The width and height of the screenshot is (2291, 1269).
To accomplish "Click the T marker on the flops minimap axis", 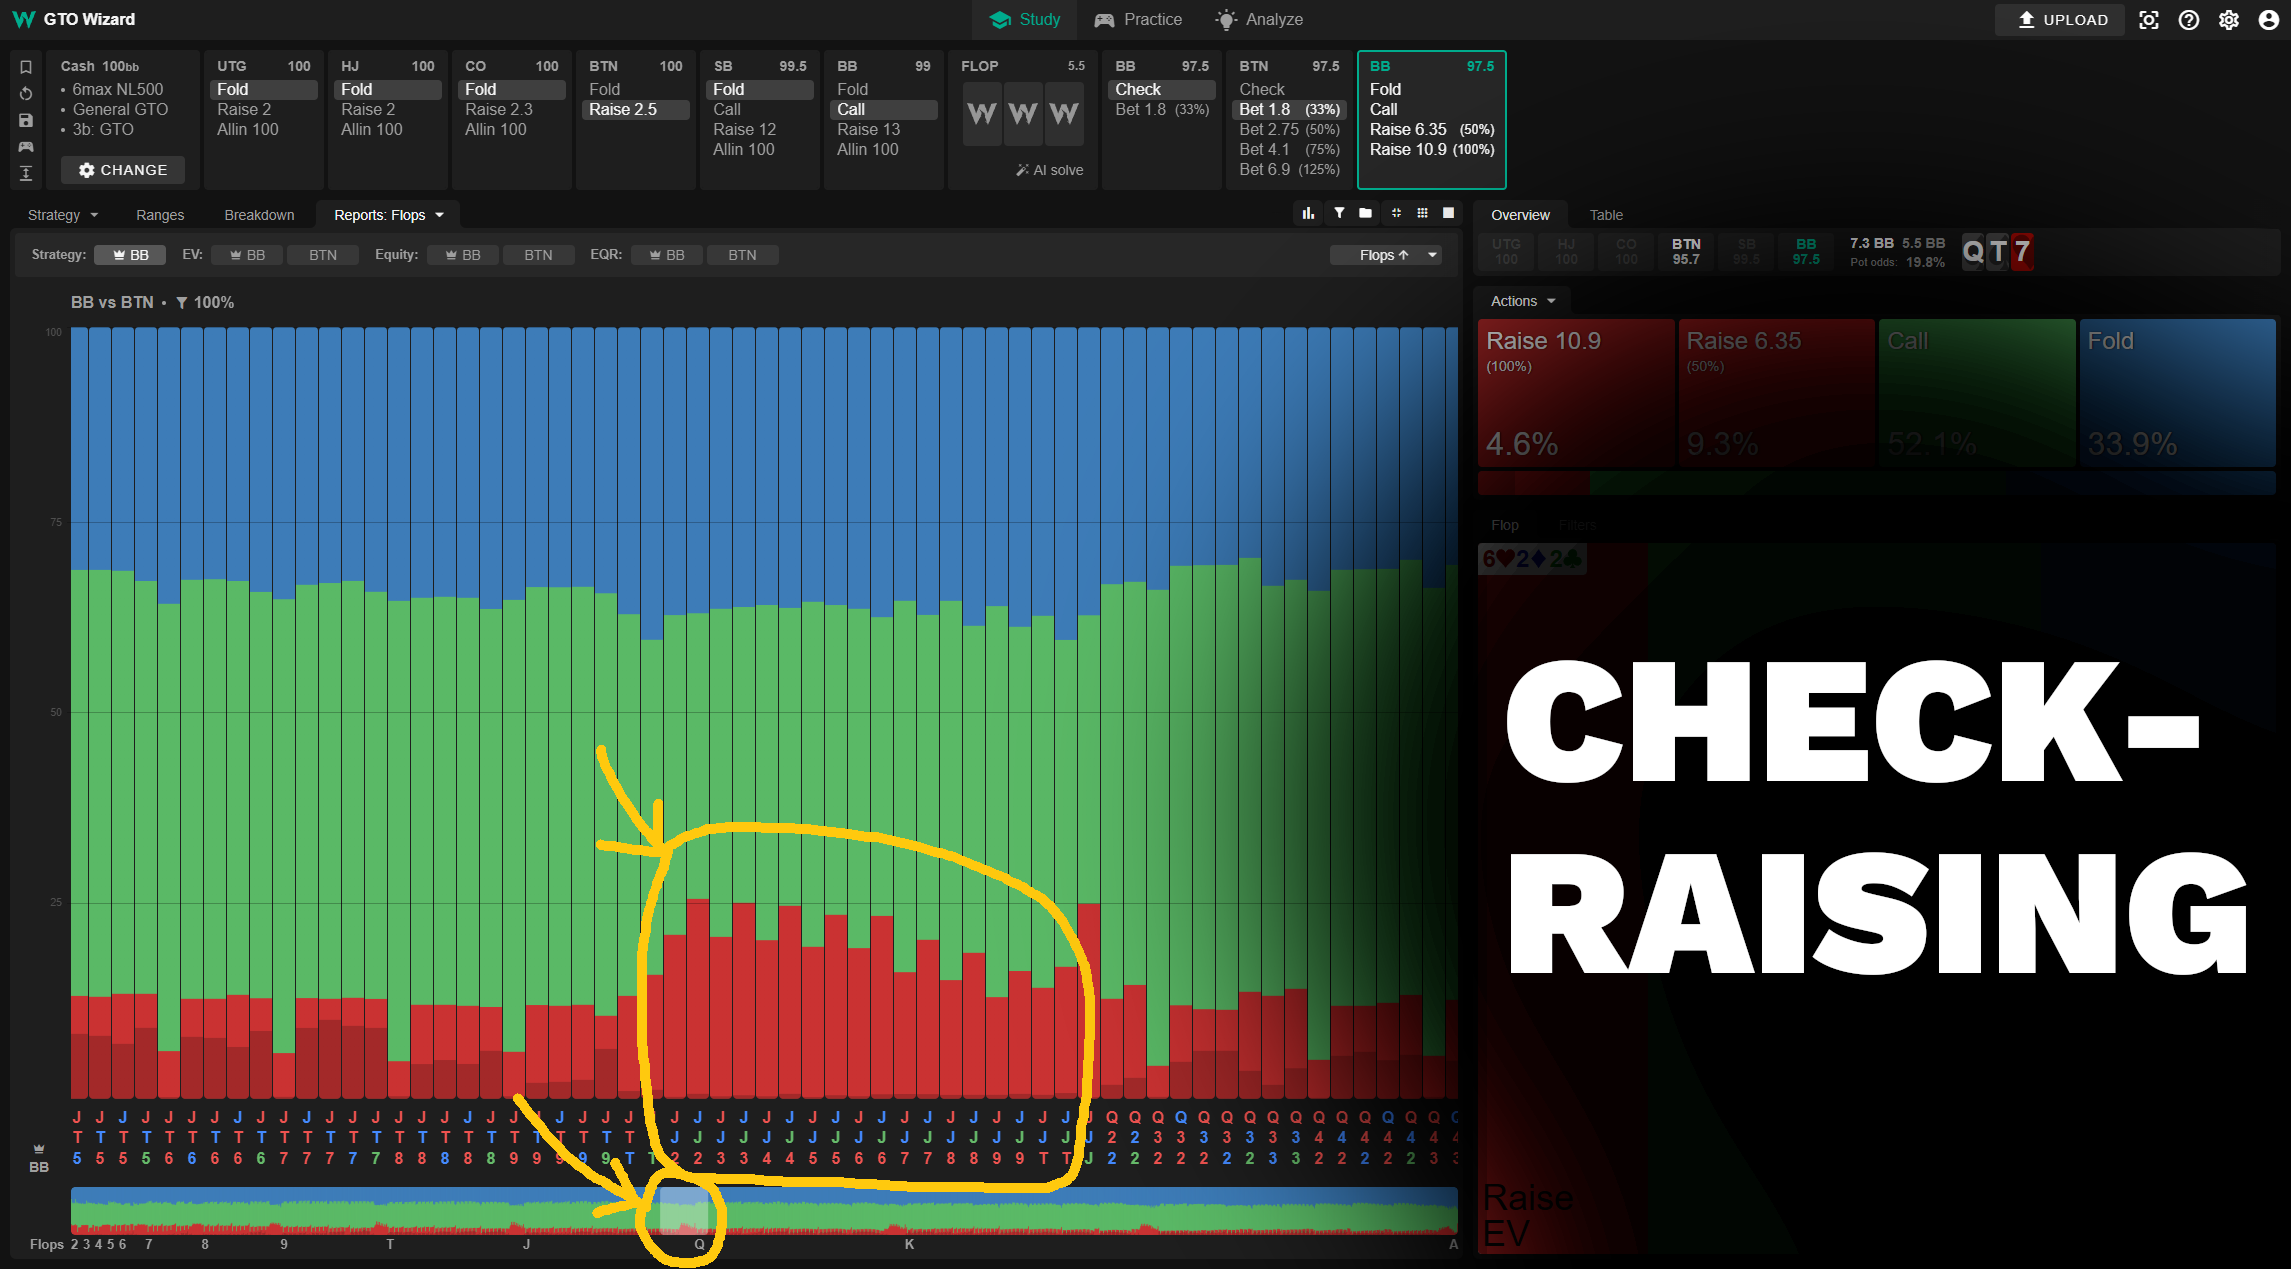I will [x=390, y=1244].
